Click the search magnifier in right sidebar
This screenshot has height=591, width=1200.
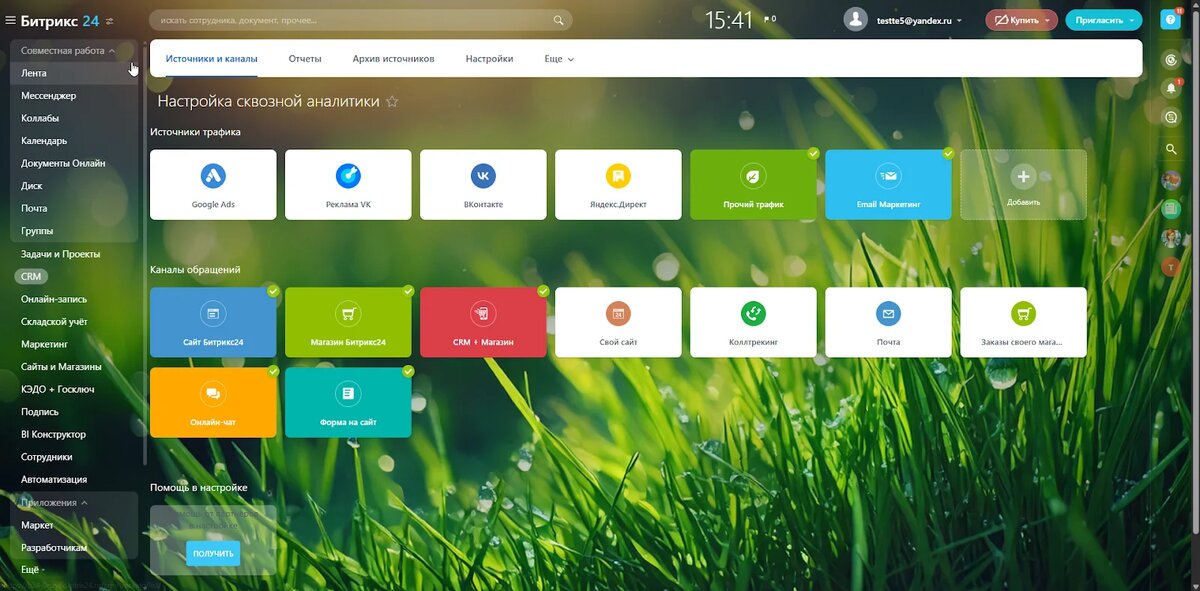point(1171,149)
